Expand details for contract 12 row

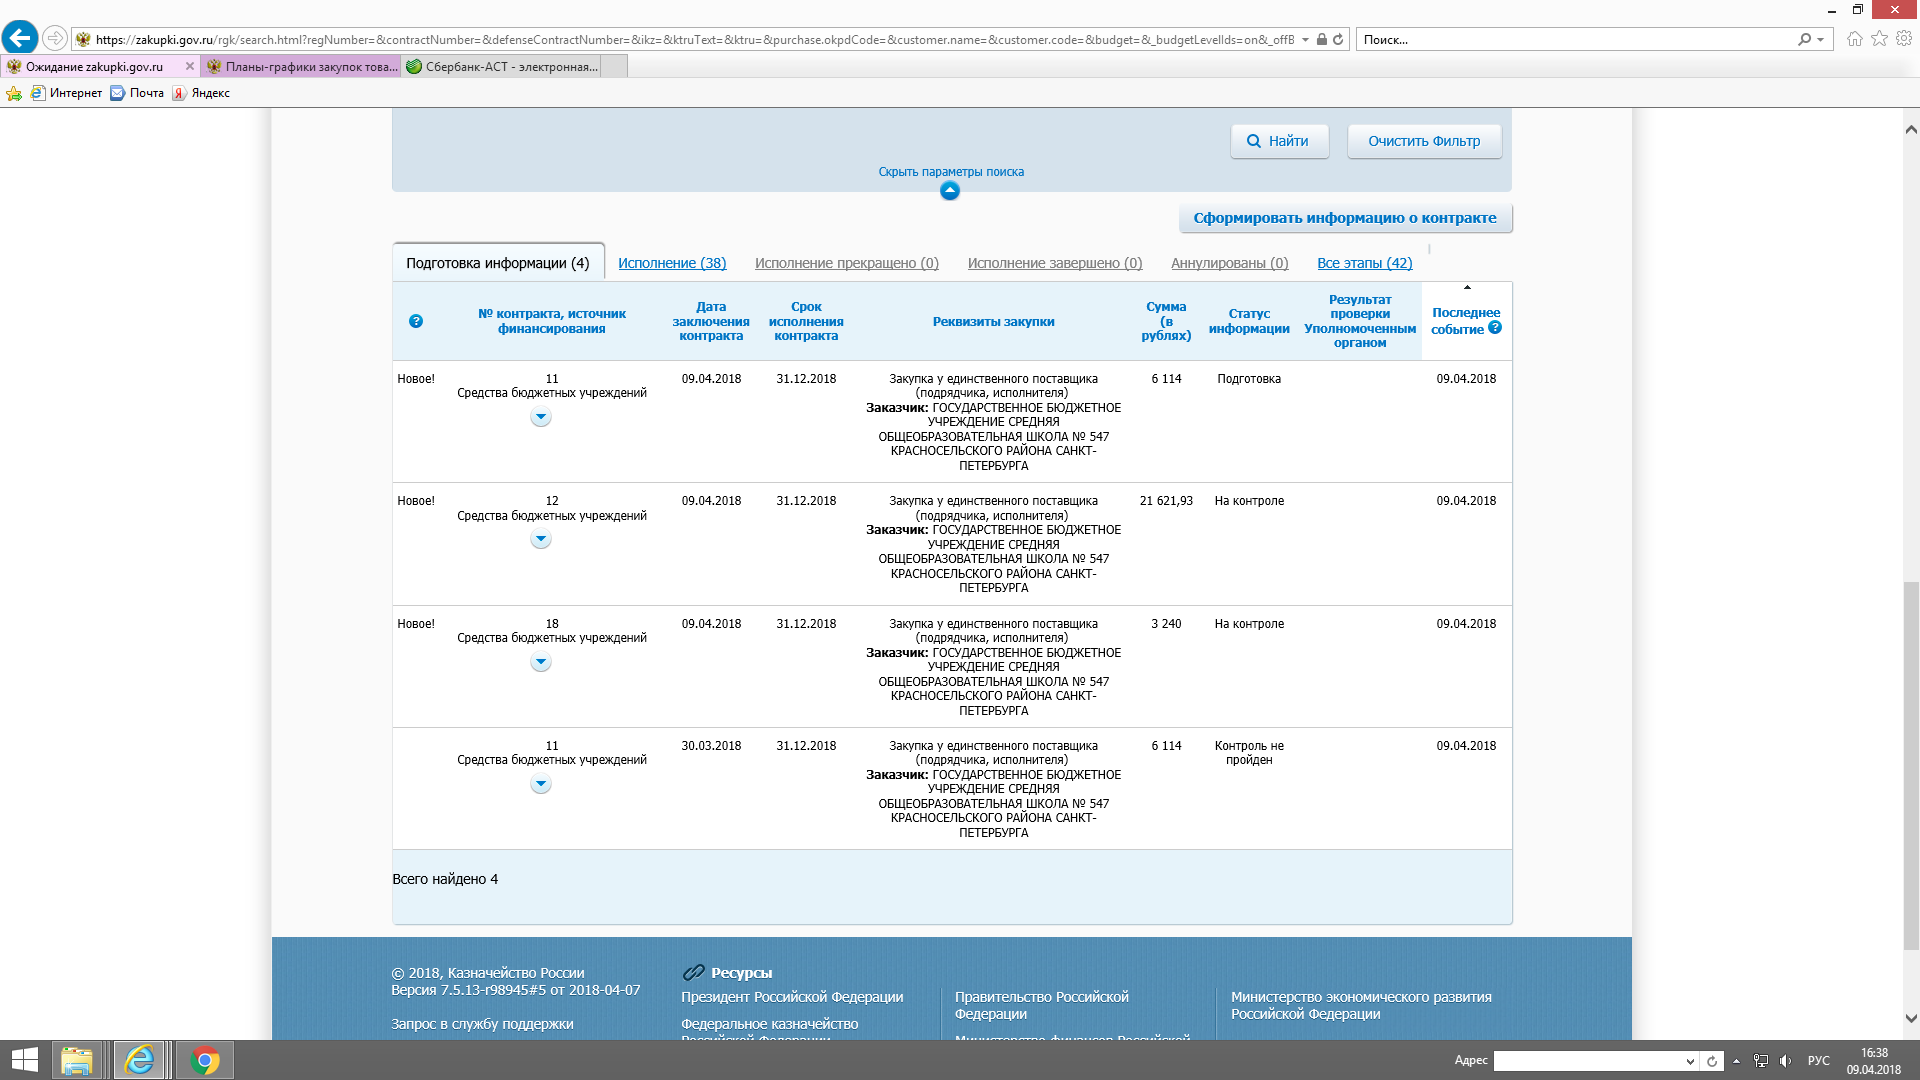(x=541, y=540)
